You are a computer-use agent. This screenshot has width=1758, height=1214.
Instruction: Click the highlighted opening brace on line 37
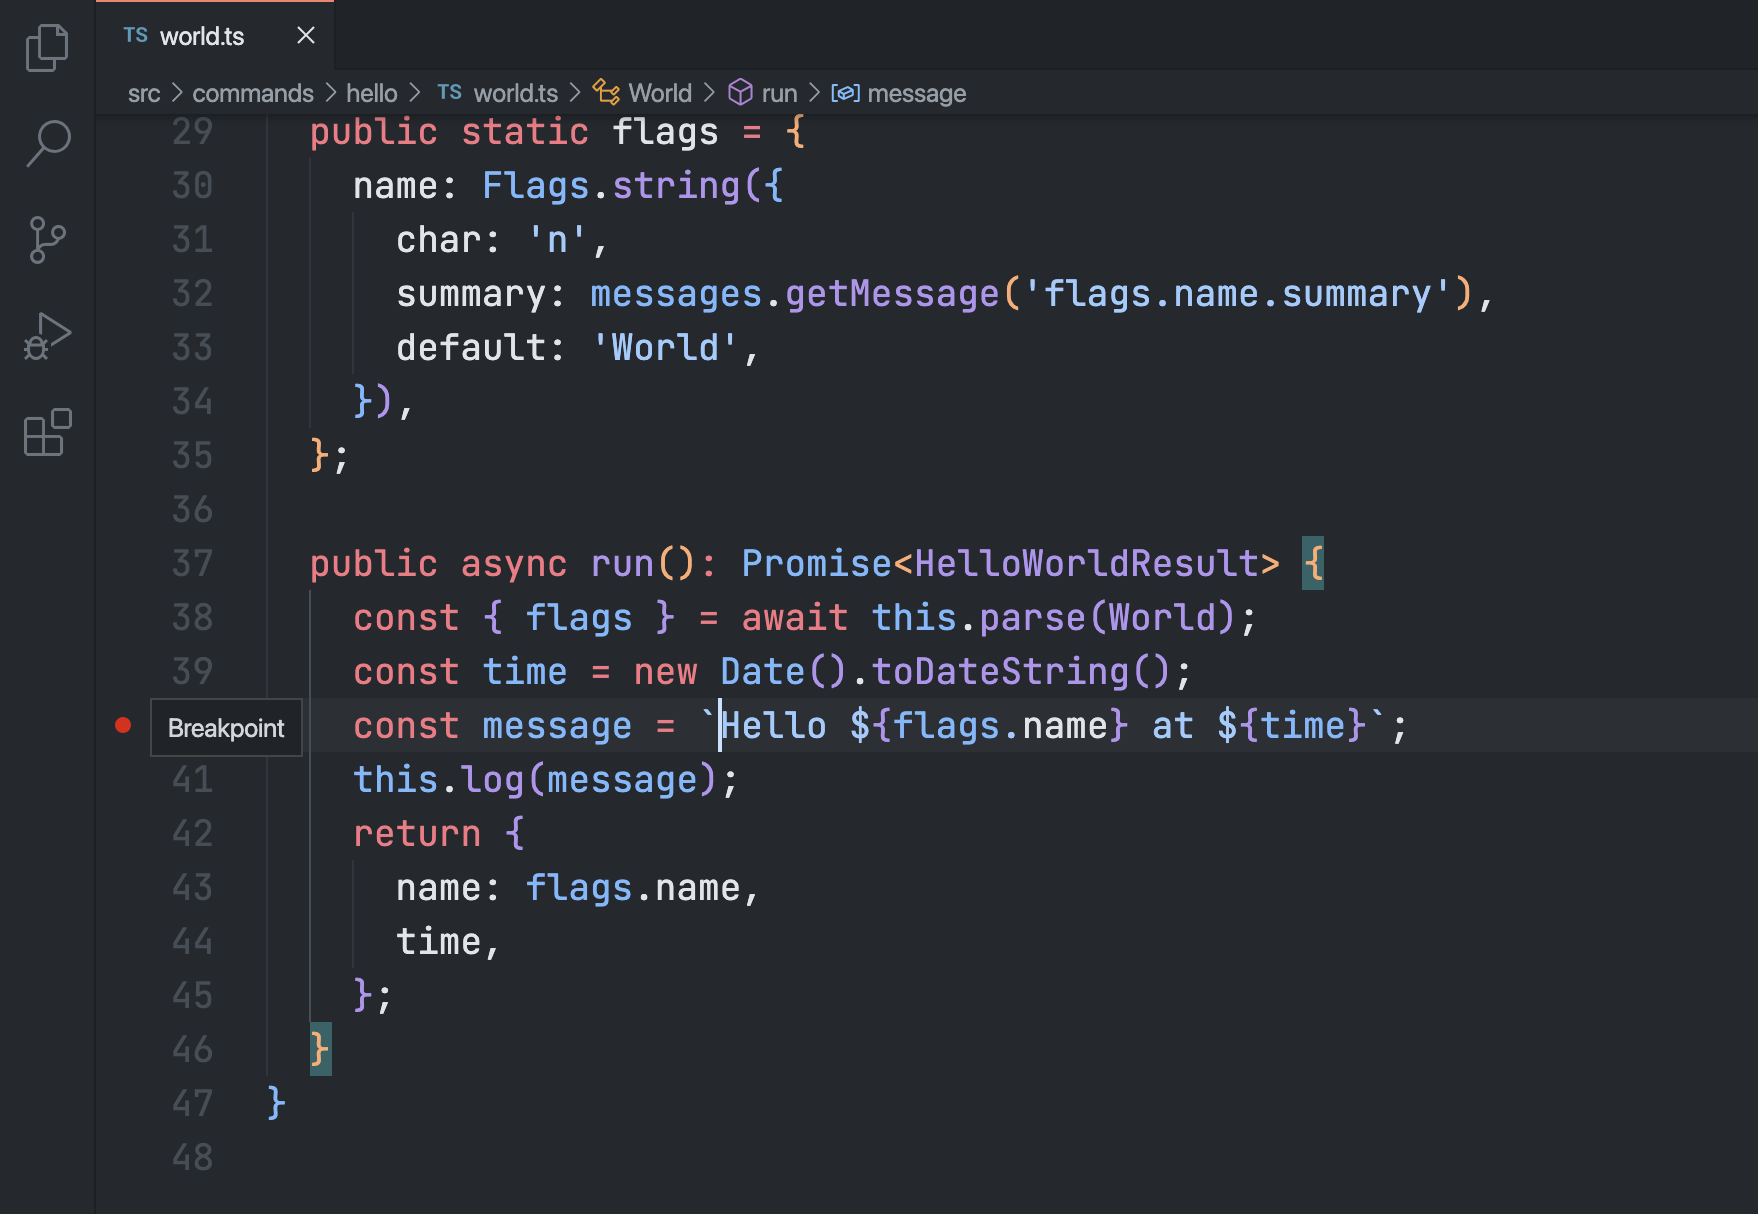(x=1313, y=564)
